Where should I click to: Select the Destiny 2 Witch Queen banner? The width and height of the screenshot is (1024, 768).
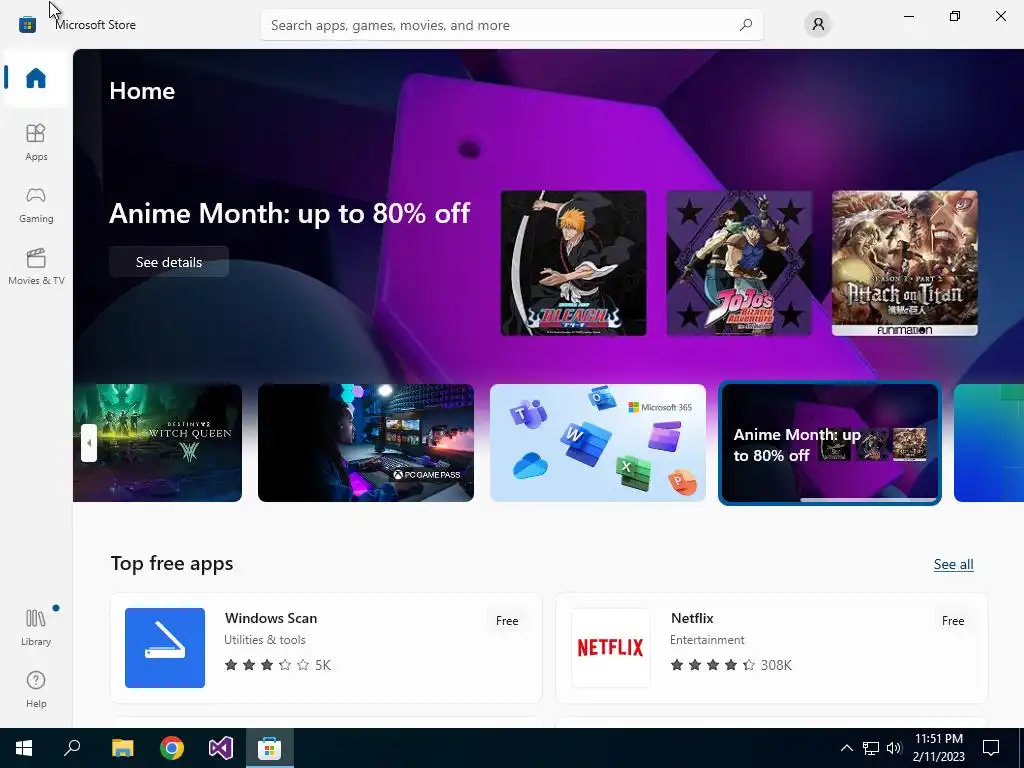click(157, 443)
